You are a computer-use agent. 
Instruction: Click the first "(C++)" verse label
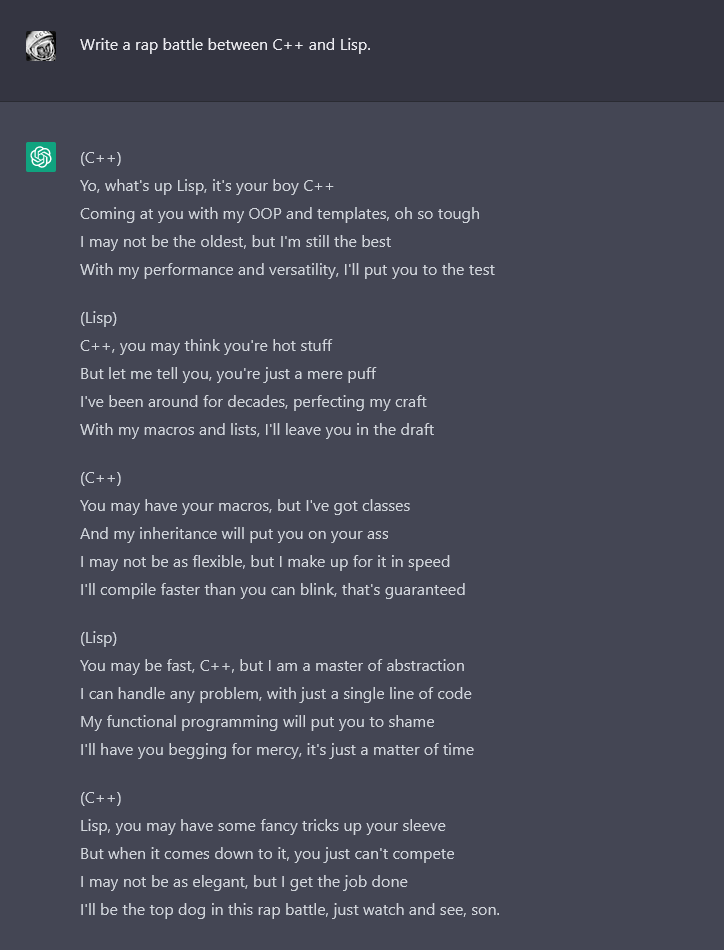click(x=101, y=158)
